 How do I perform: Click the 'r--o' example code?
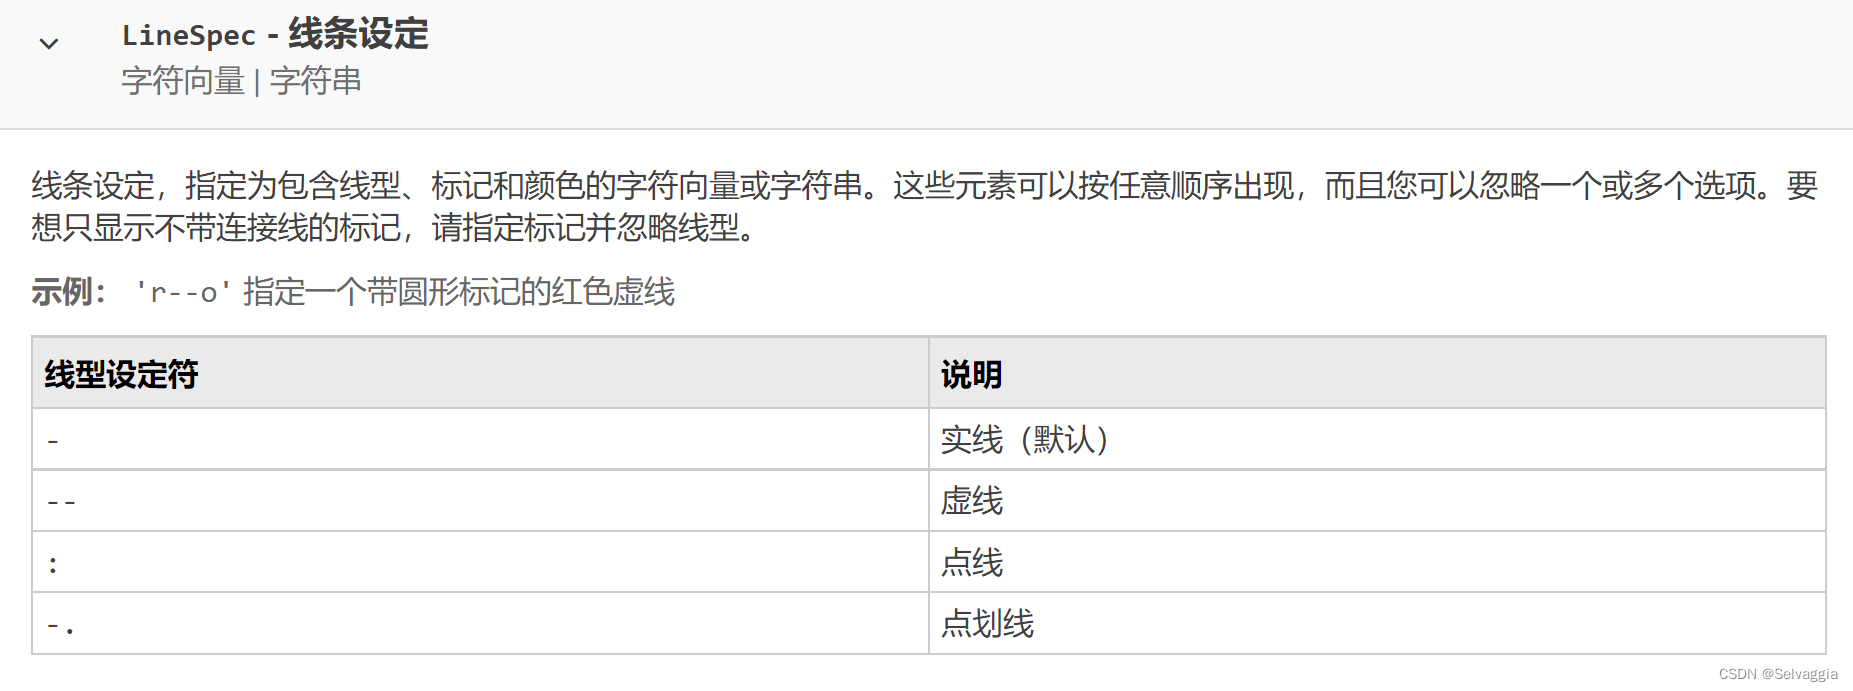pyautogui.click(x=182, y=292)
